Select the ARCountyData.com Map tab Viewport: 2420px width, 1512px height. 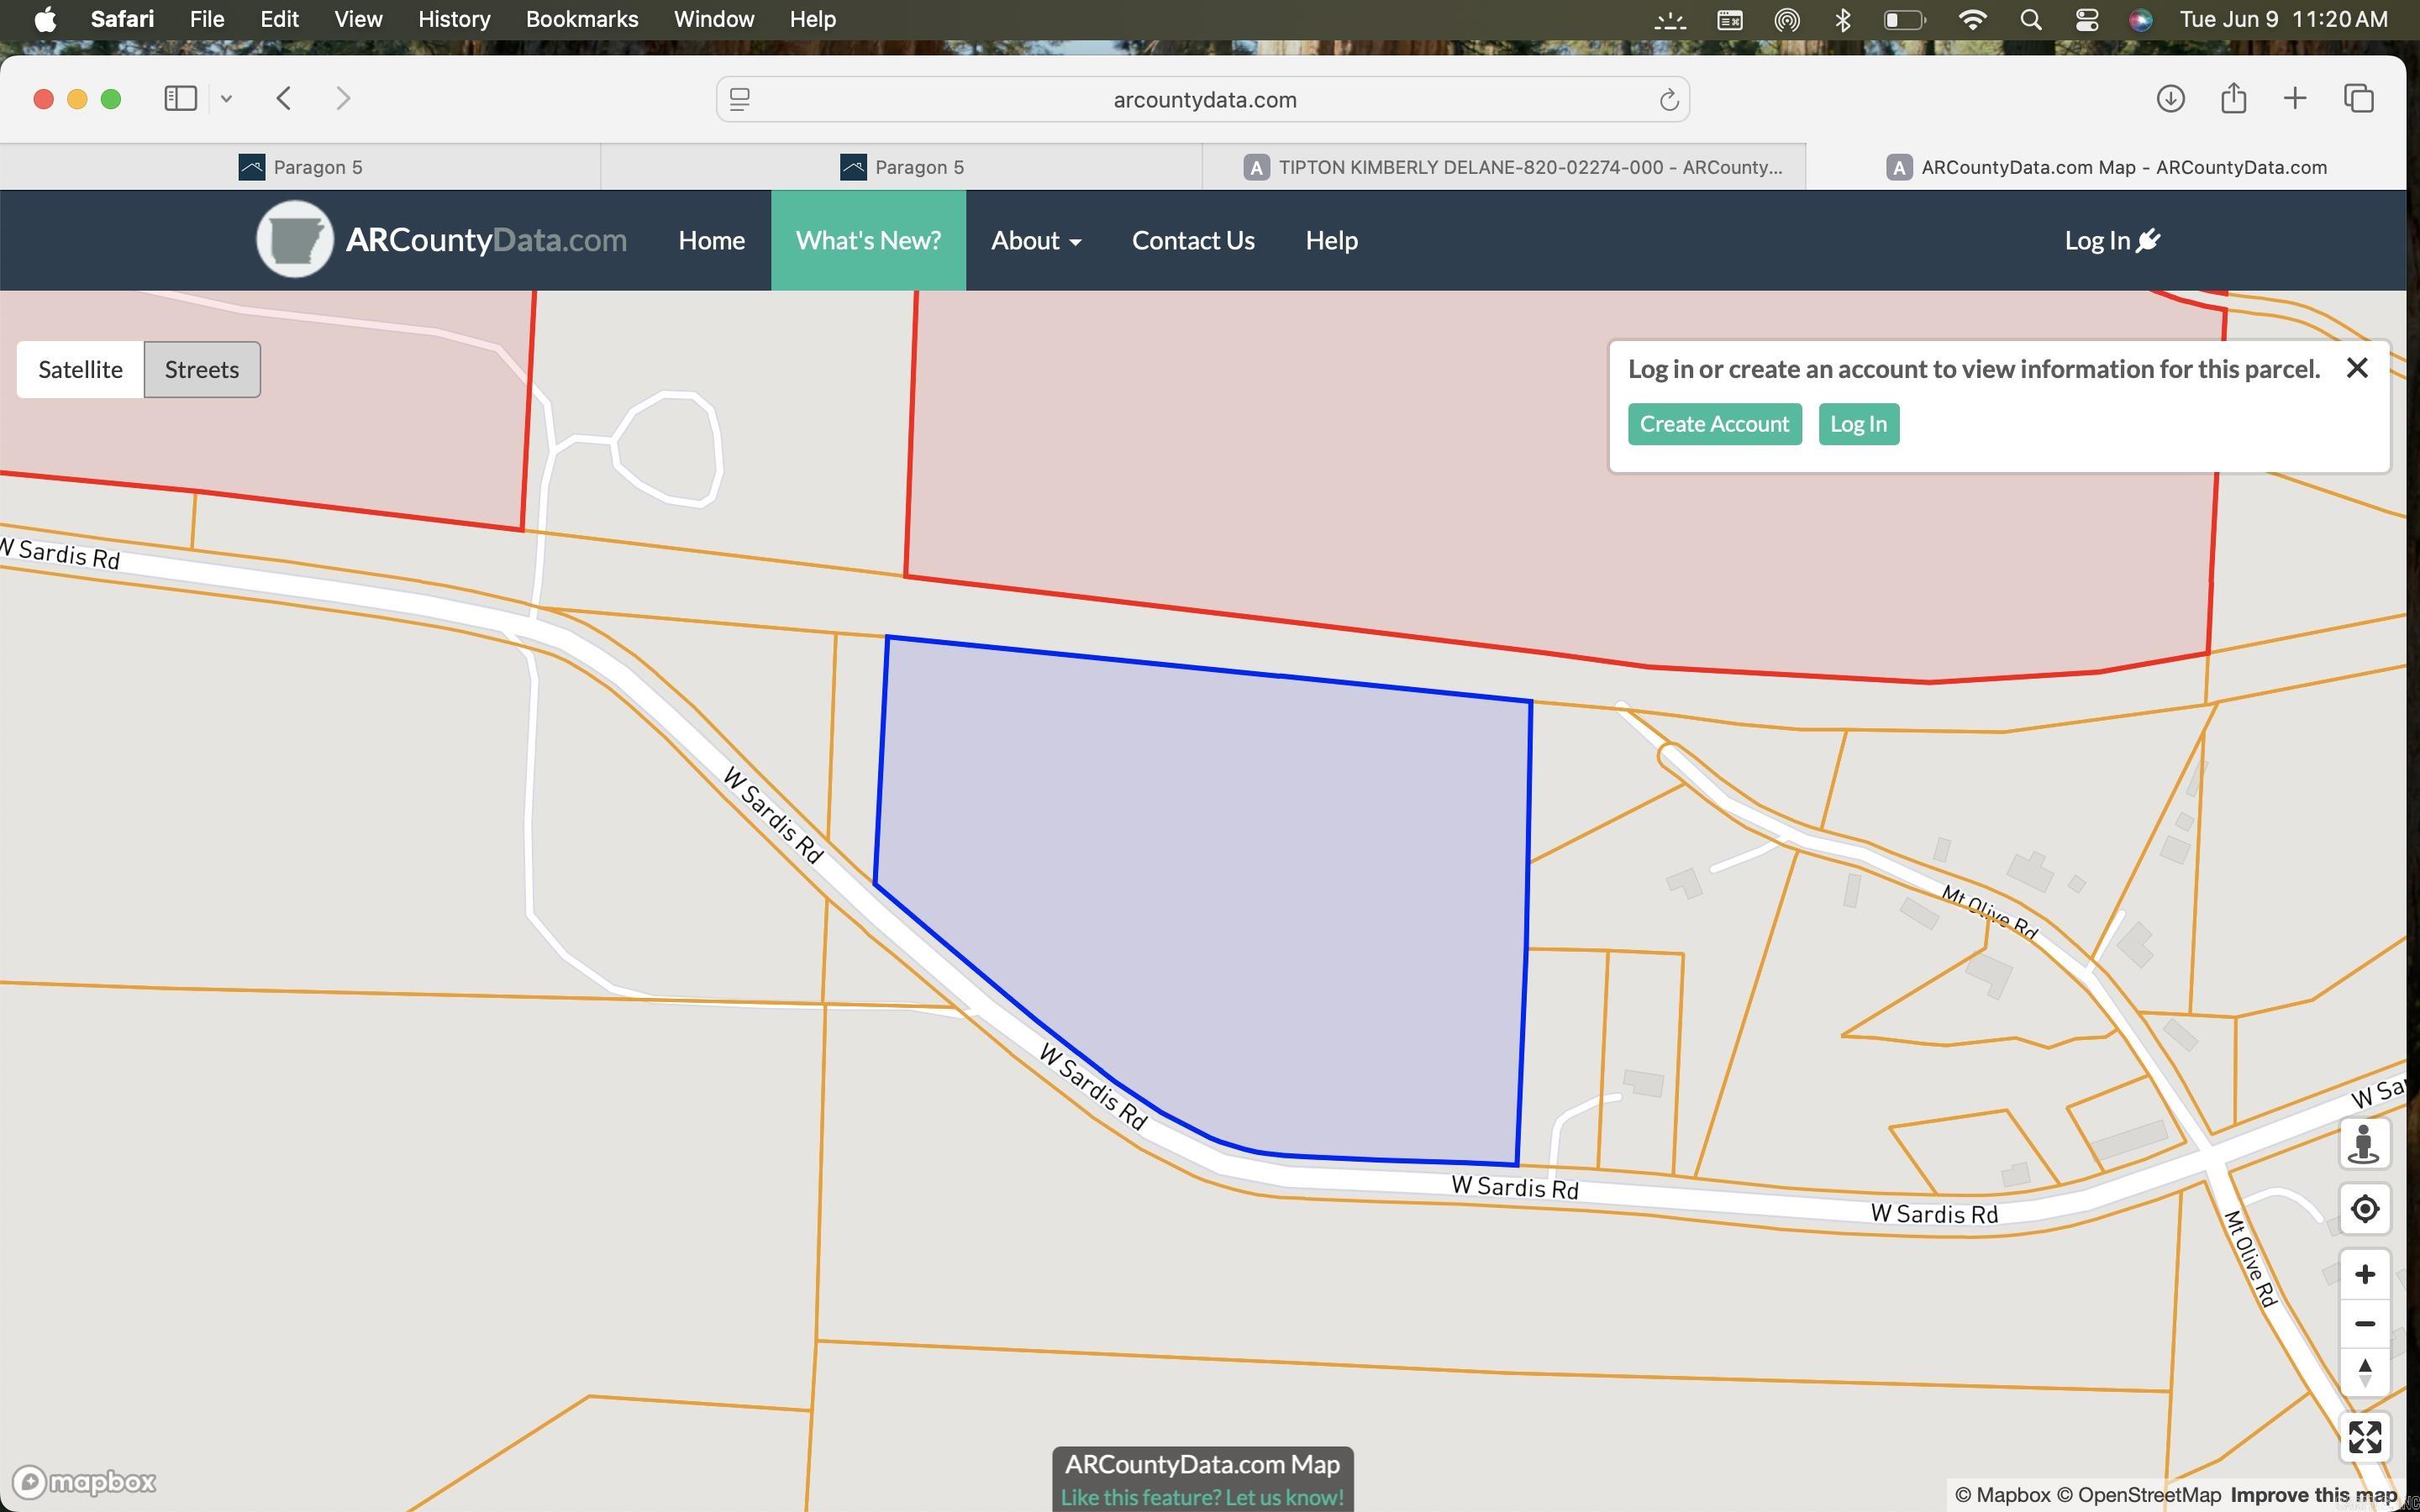(2106, 167)
